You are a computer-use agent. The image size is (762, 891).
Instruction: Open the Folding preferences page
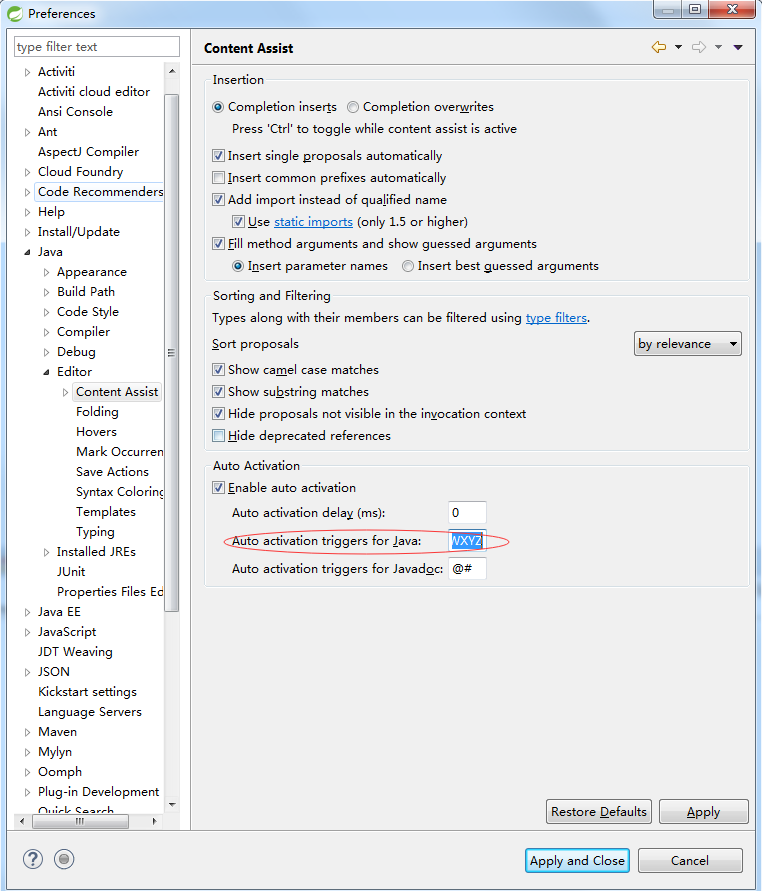(97, 411)
